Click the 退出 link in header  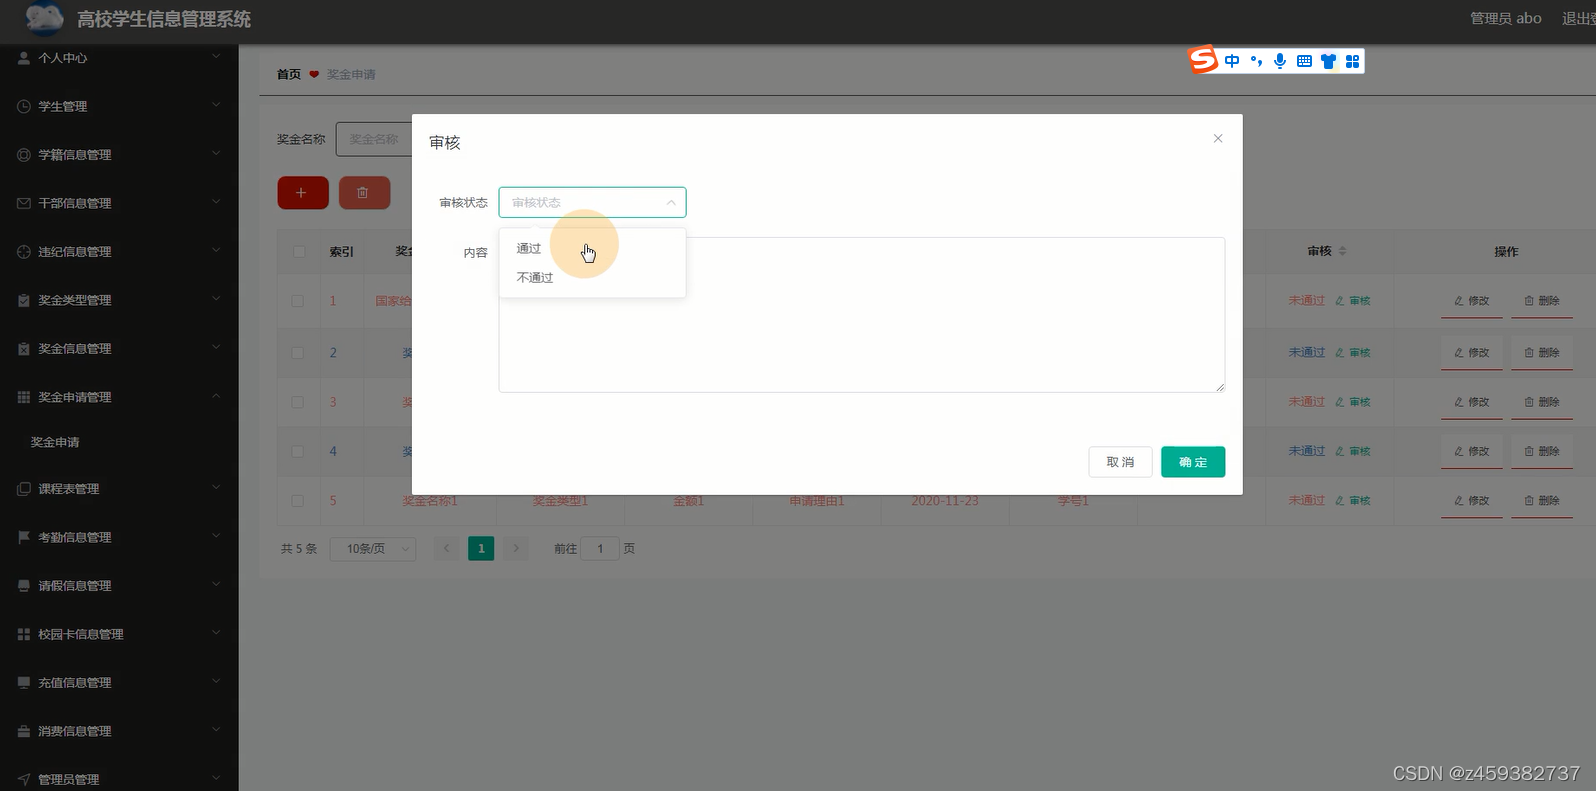[1578, 18]
